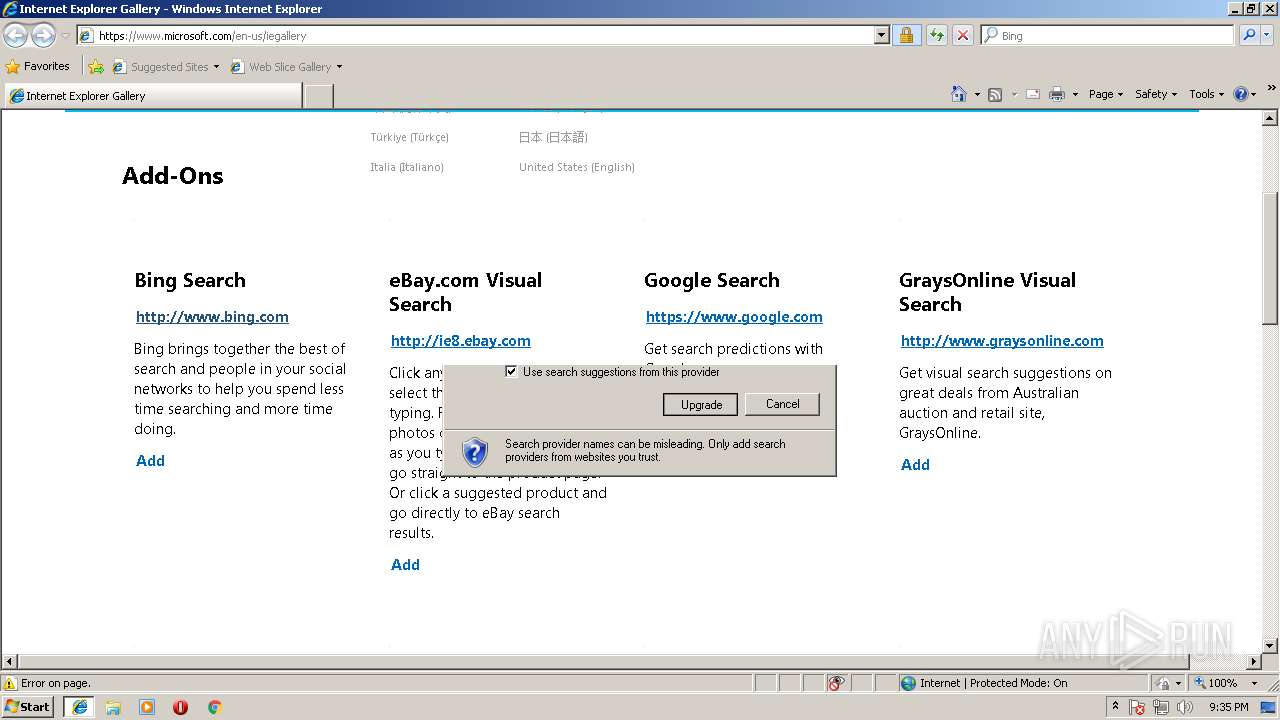The height and width of the screenshot is (720, 1280).
Task: Open the Safety menu
Action: tap(1156, 94)
